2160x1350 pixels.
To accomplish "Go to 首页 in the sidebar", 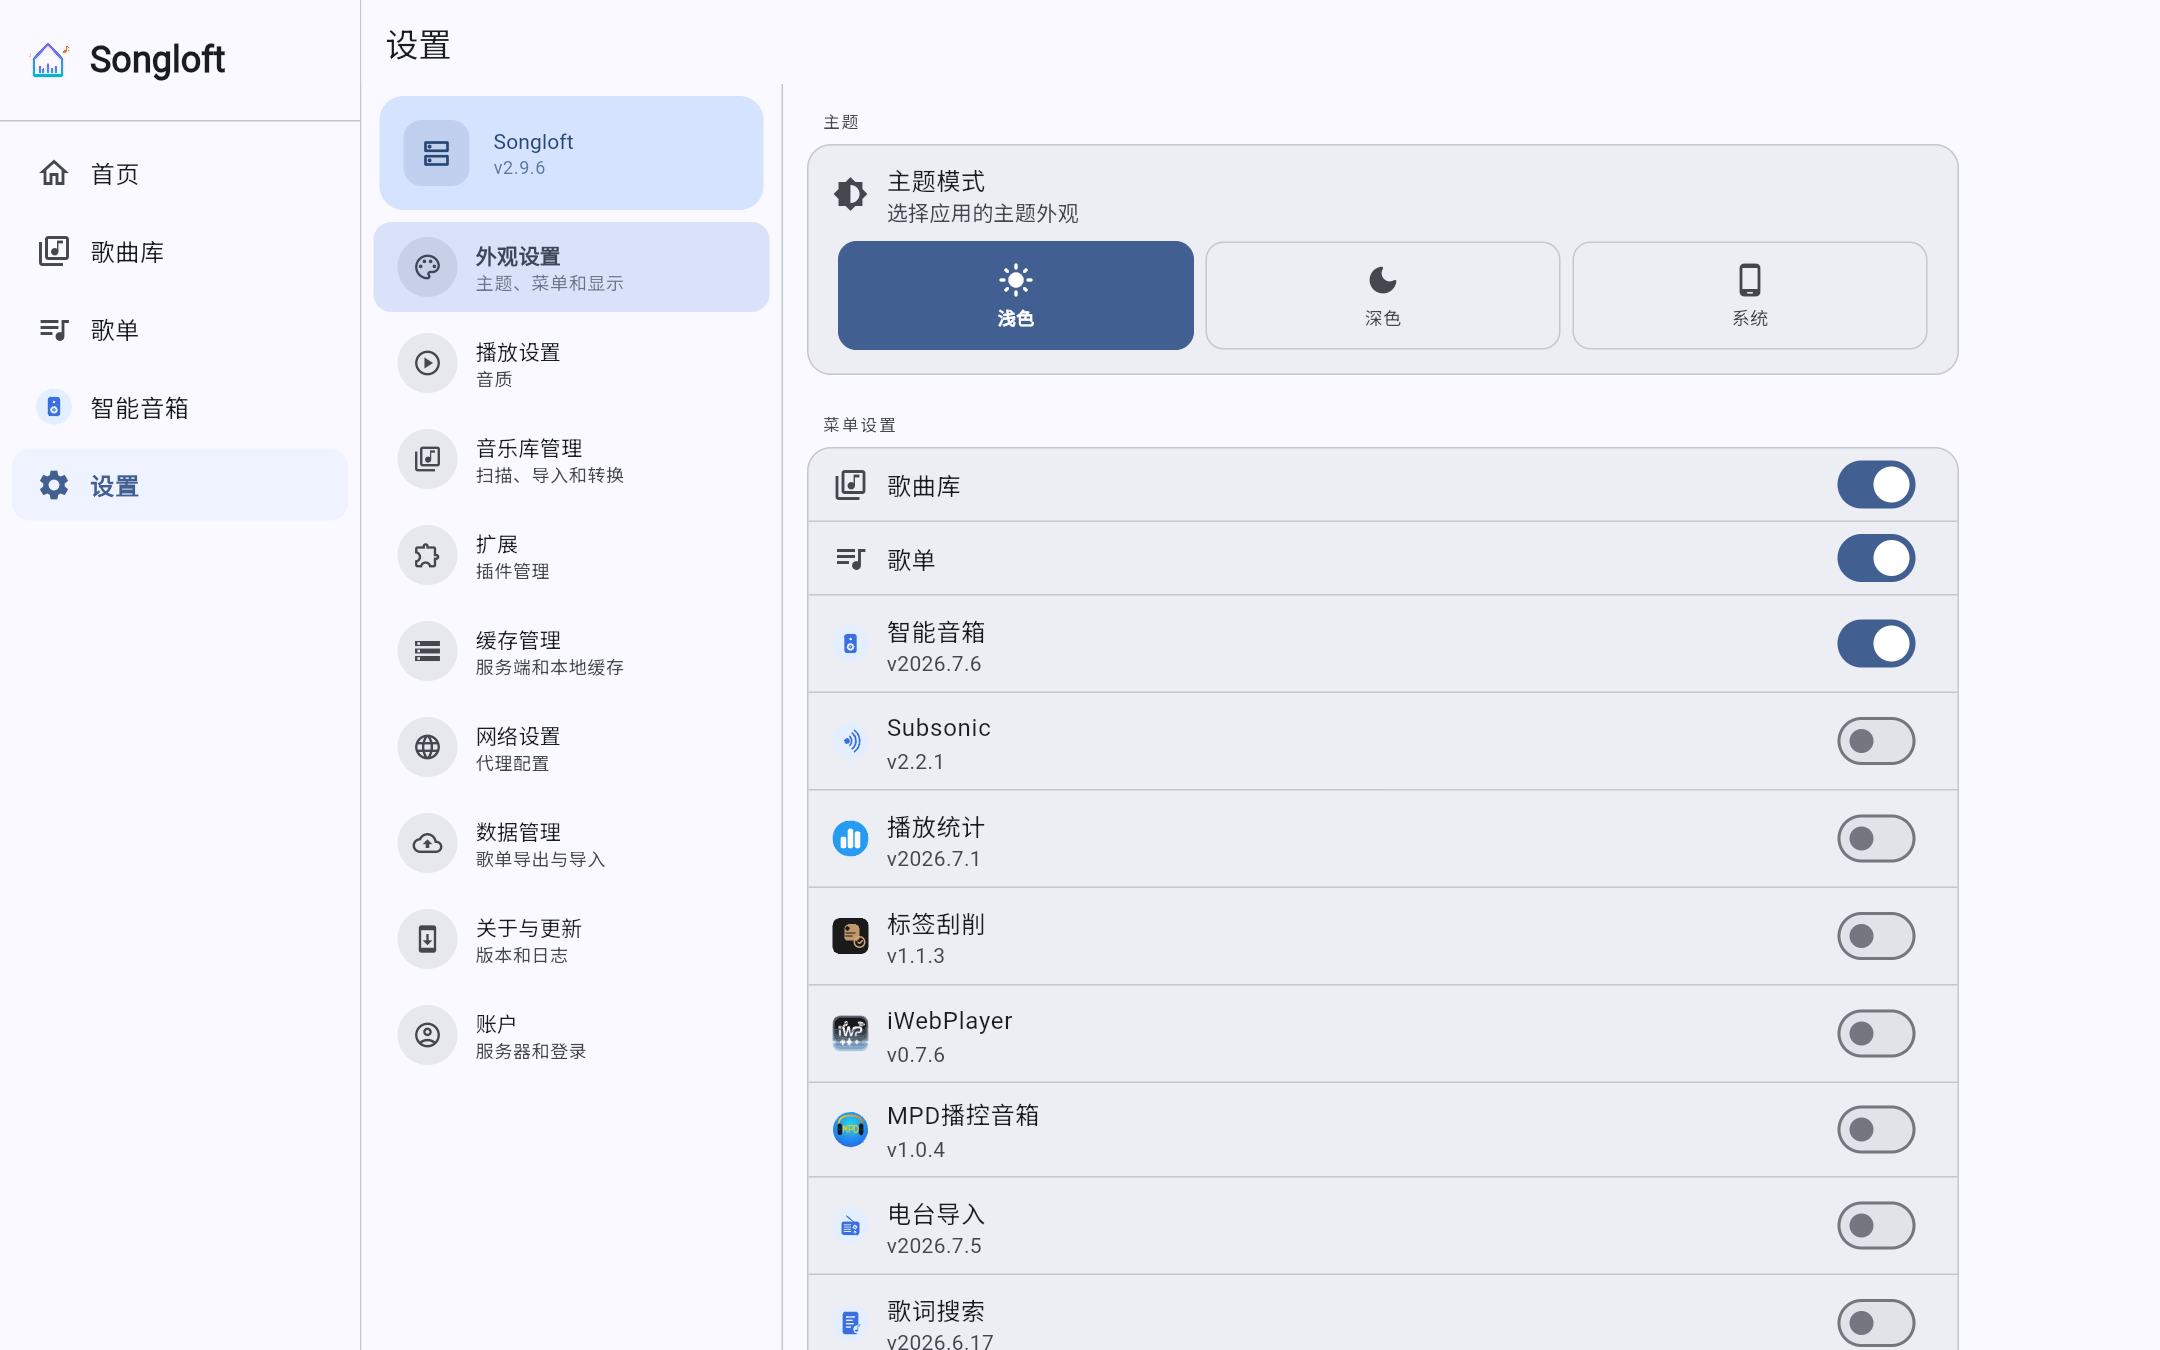I will tap(180, 173).
